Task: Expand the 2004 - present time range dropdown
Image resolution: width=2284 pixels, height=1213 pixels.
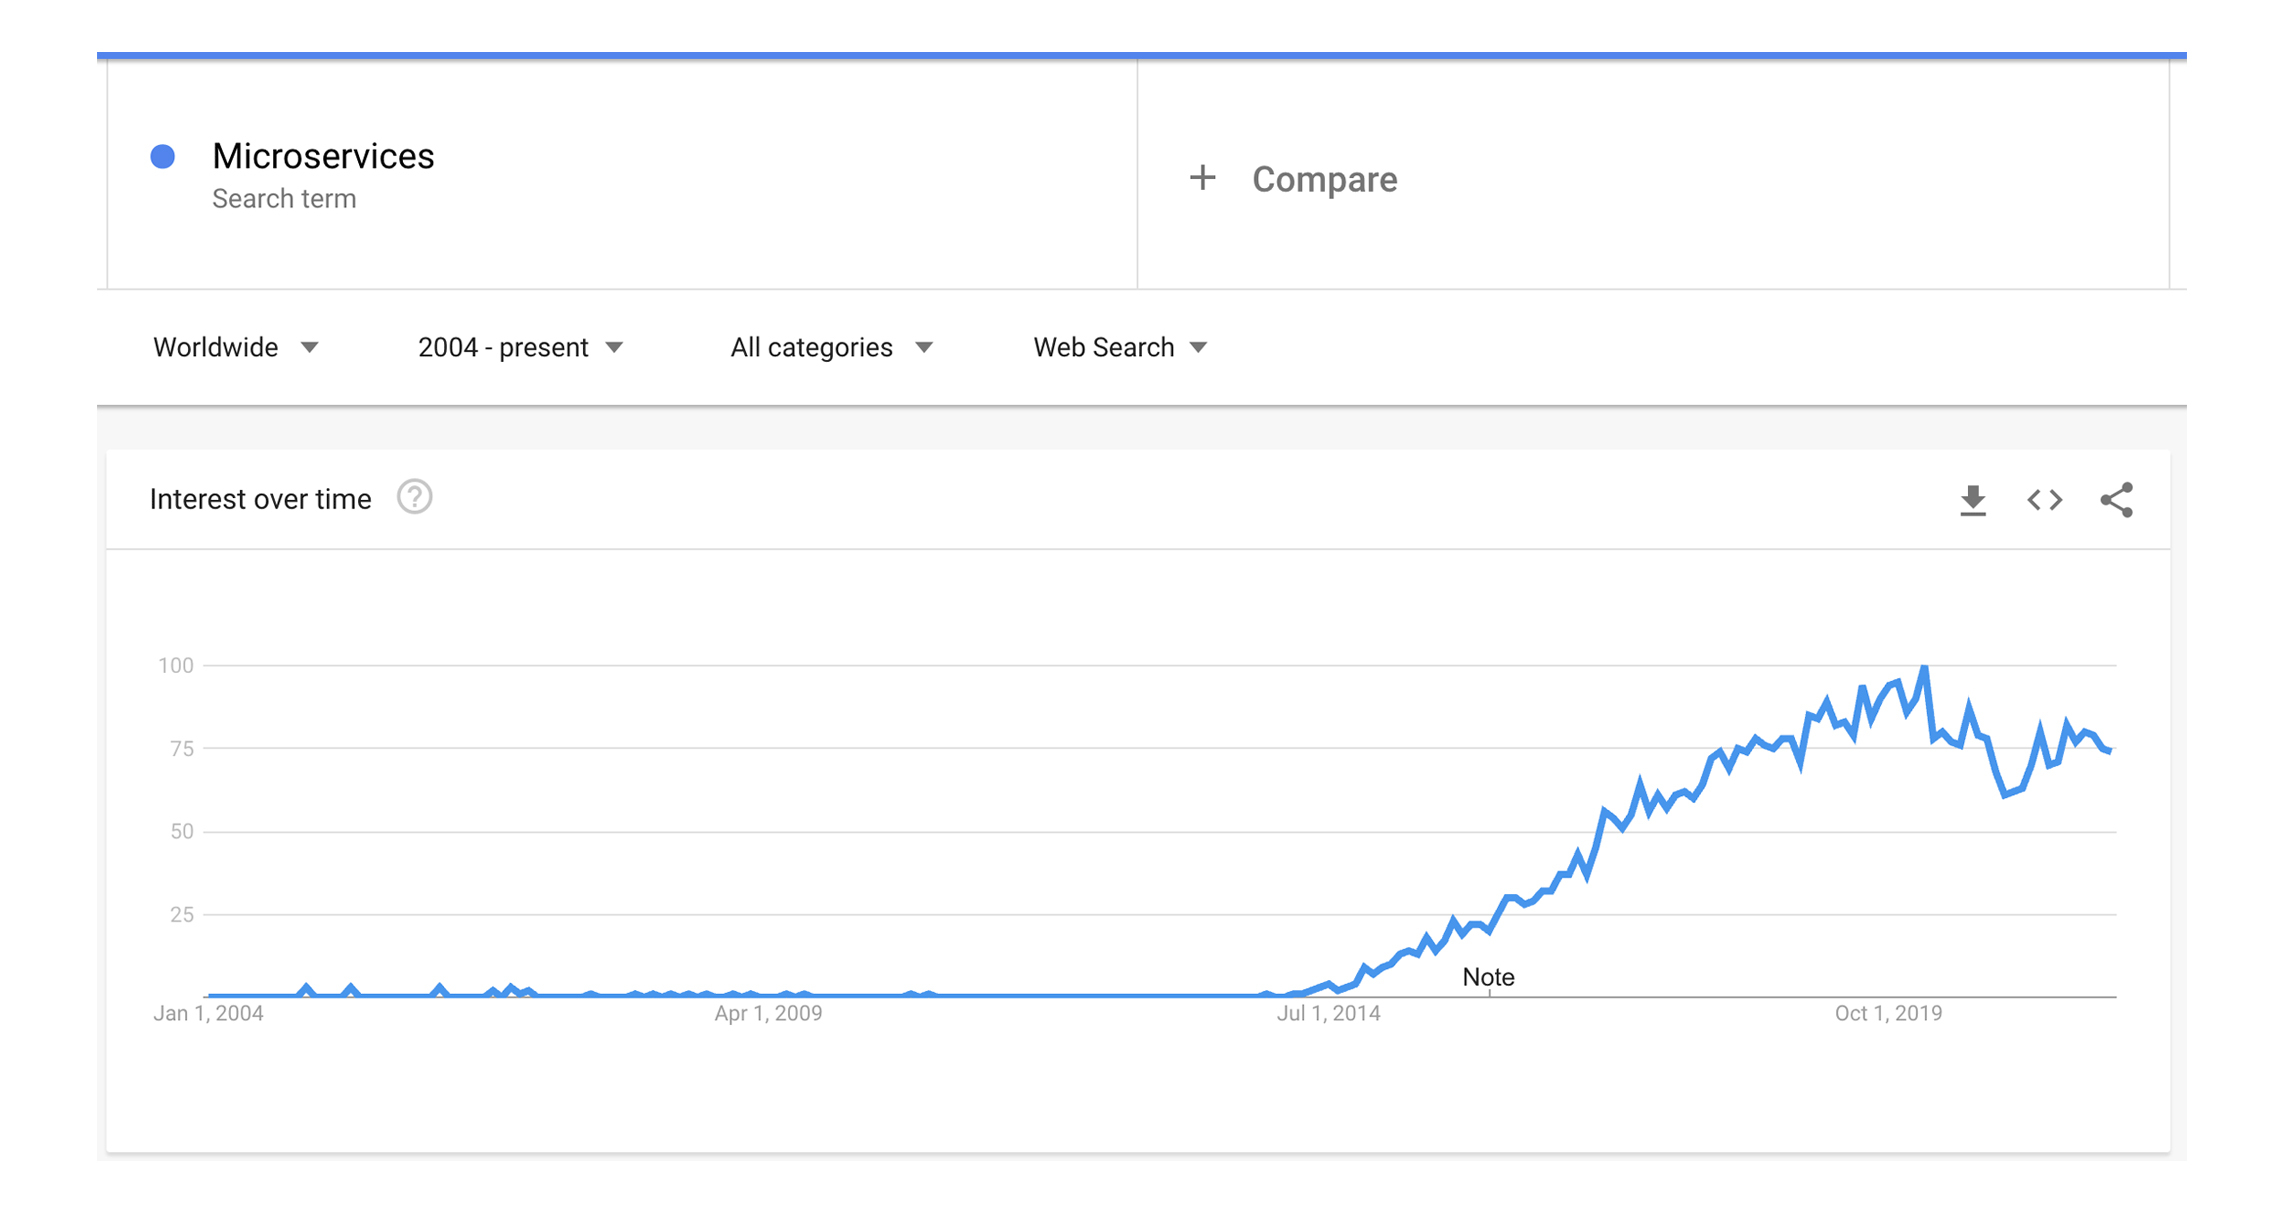Action: (520, 347)
